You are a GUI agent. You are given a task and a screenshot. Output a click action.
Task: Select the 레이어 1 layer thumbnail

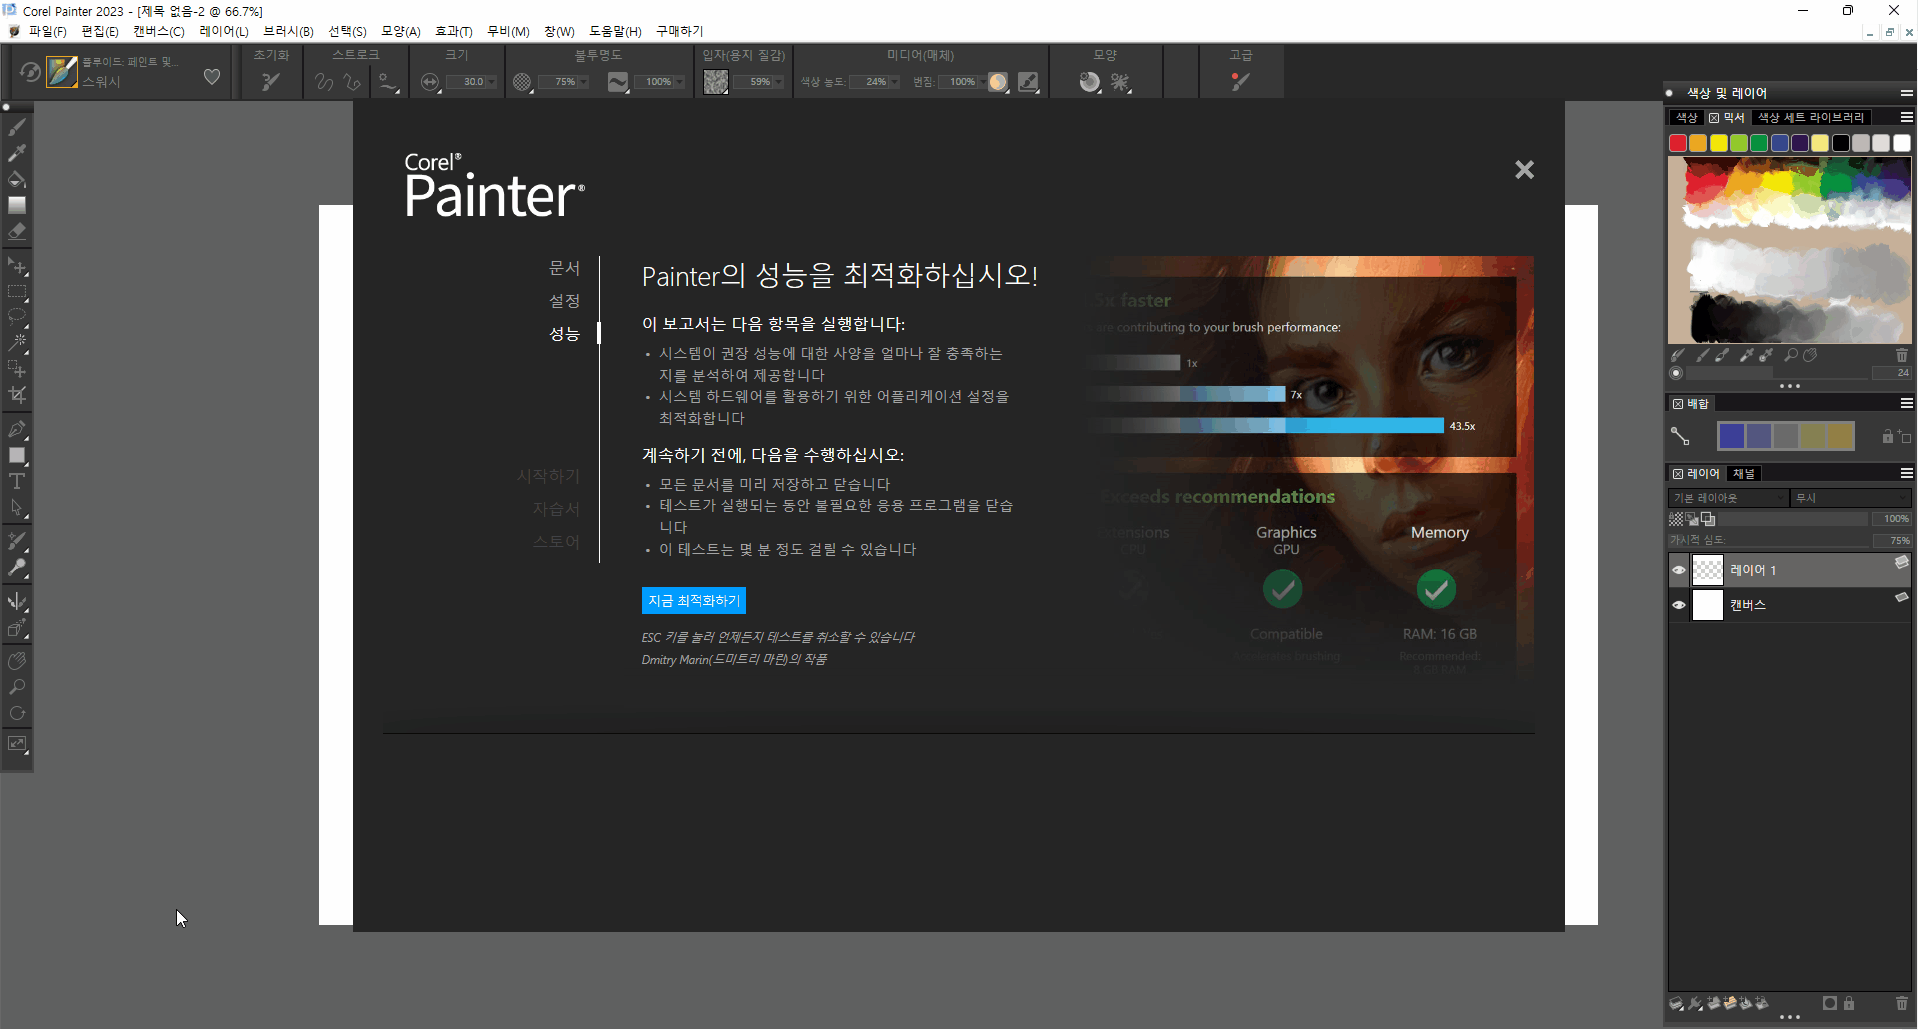[x=1707, y=570]
